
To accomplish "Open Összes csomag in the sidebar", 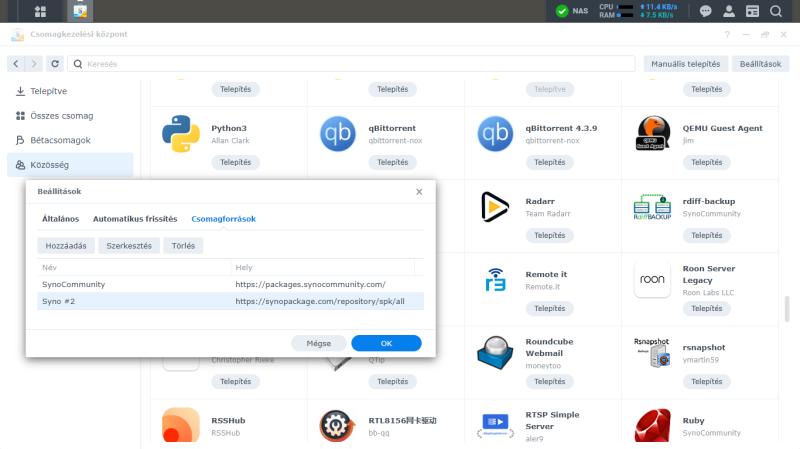I will [x=70, y=116].
